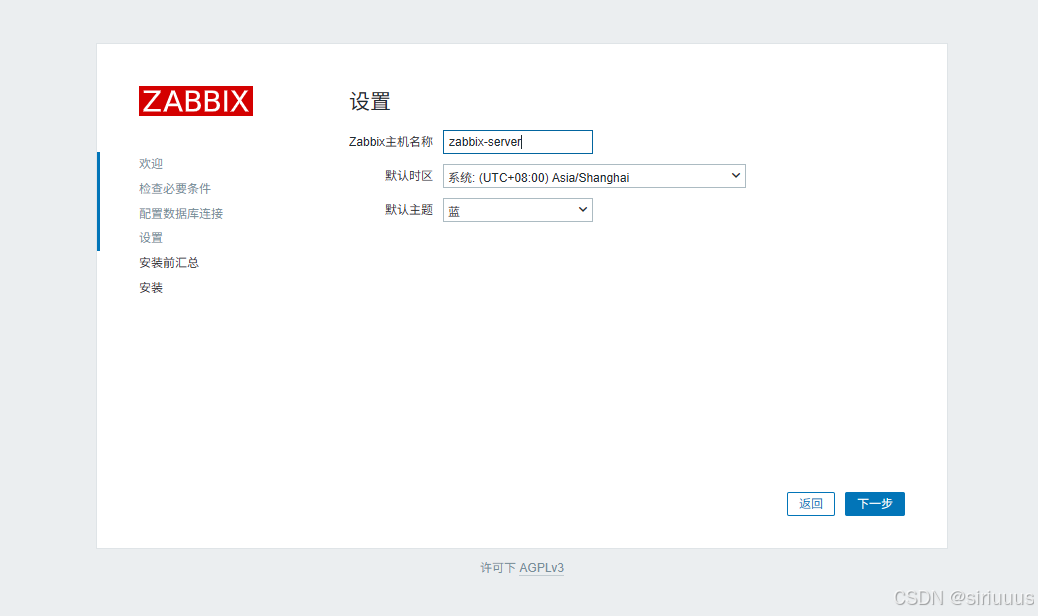Open the AGPLv3 license link
Viewport: 1038px width, 616px height.
pos(542,568)
